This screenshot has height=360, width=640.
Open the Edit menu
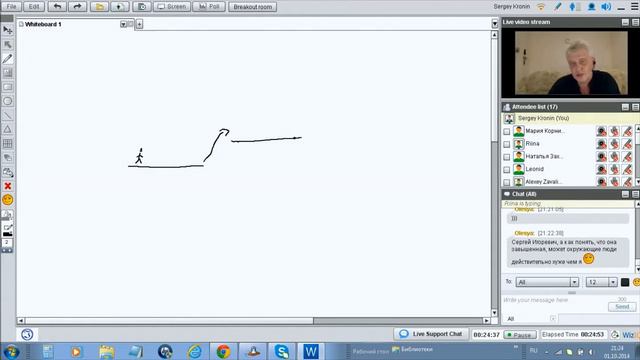34,7
